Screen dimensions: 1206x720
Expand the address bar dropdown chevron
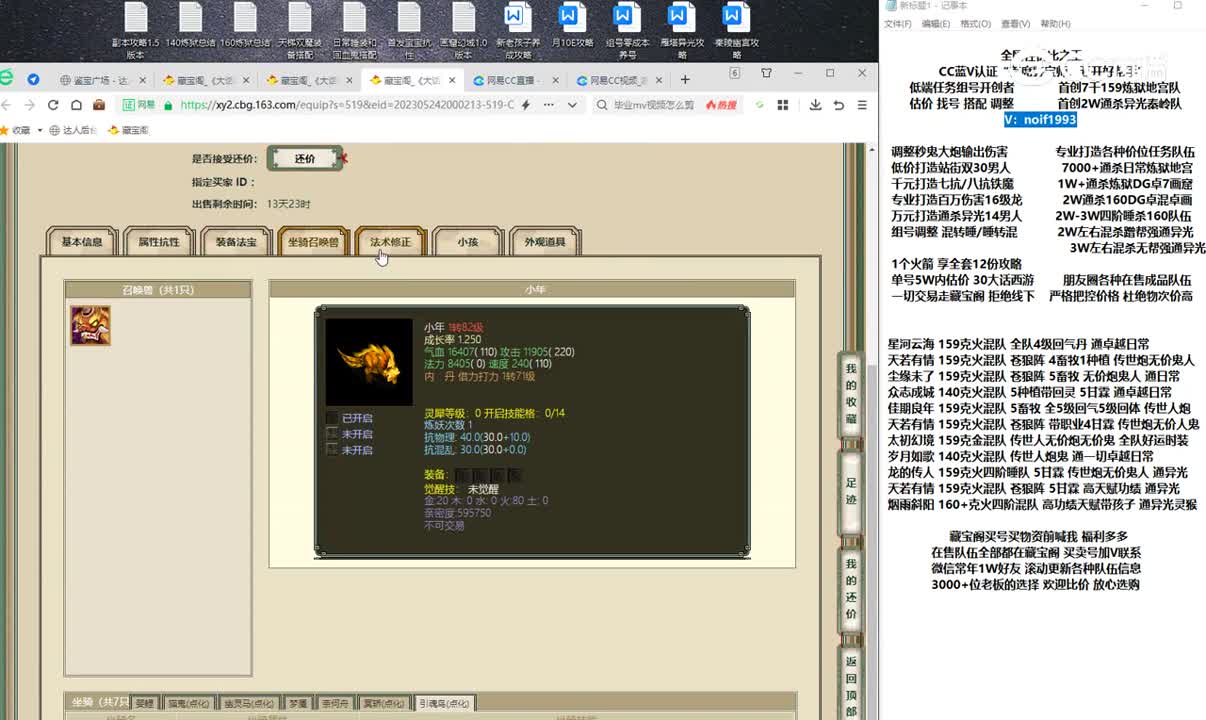point(571,105)
